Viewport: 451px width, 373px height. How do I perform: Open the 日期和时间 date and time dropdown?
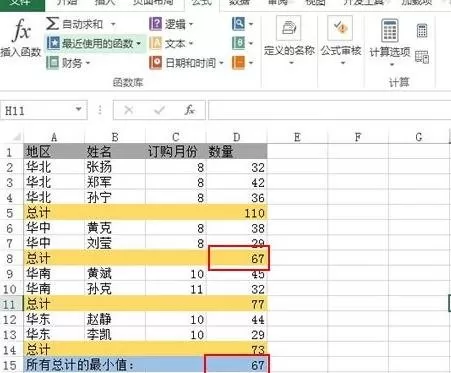pyautogui.click(x=187, y=63)
